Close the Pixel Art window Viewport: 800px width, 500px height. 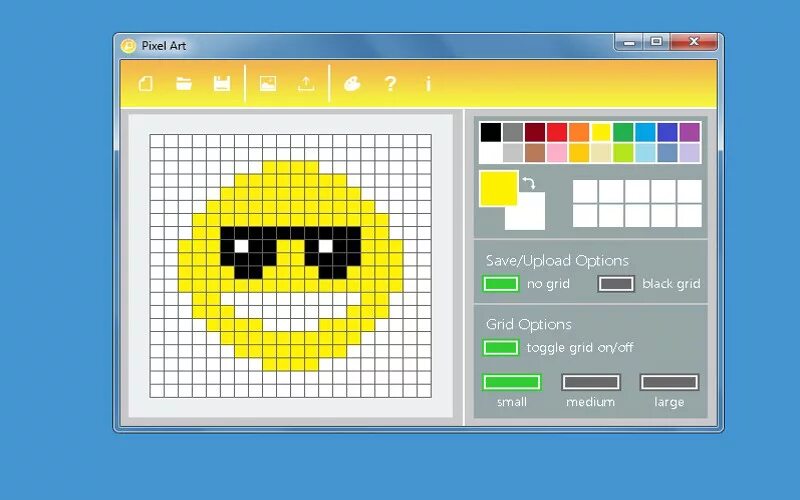pyautogui.click(x=694, y=42)
